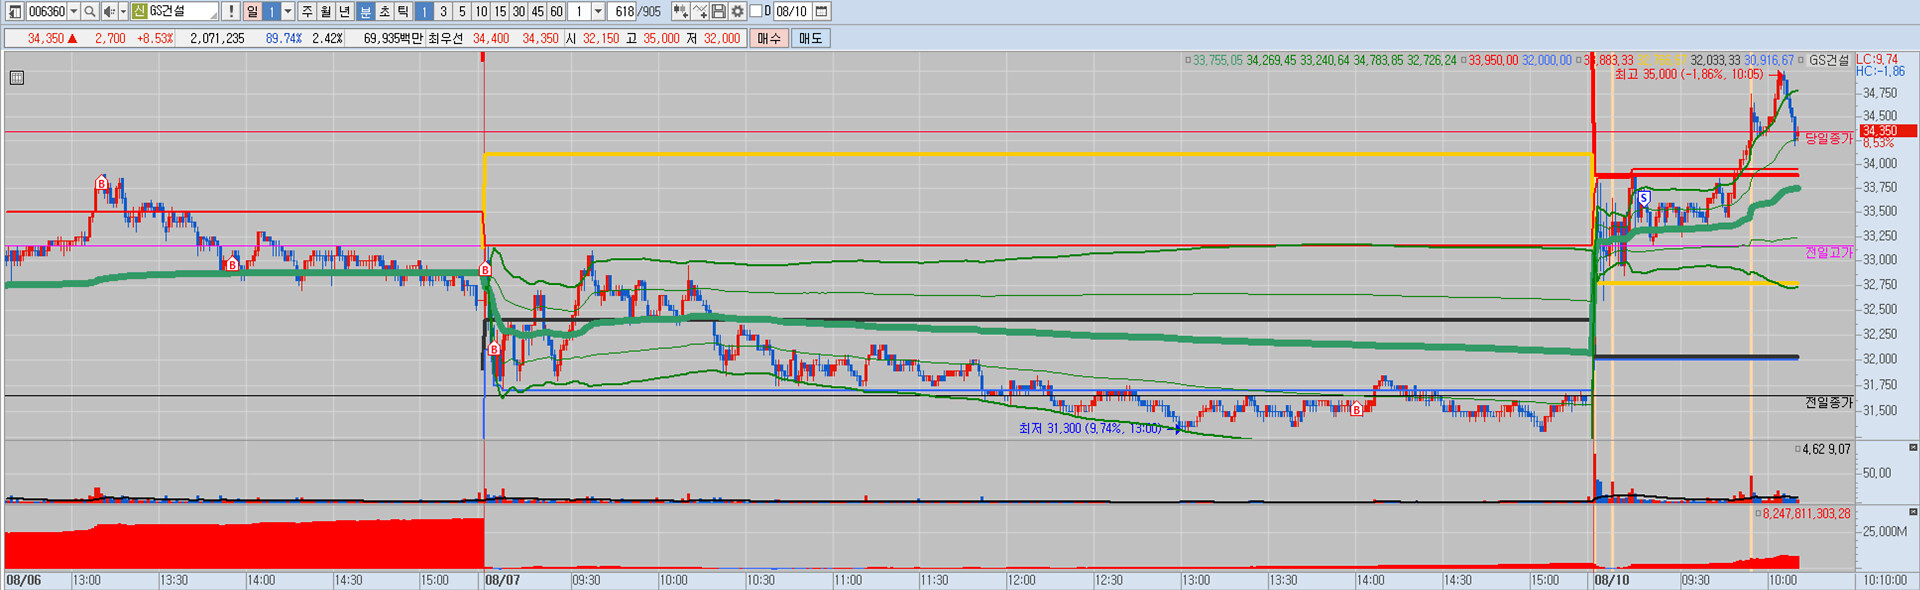Open the stock search magnifier
1920x590 pixels.
tap(90, 11)
